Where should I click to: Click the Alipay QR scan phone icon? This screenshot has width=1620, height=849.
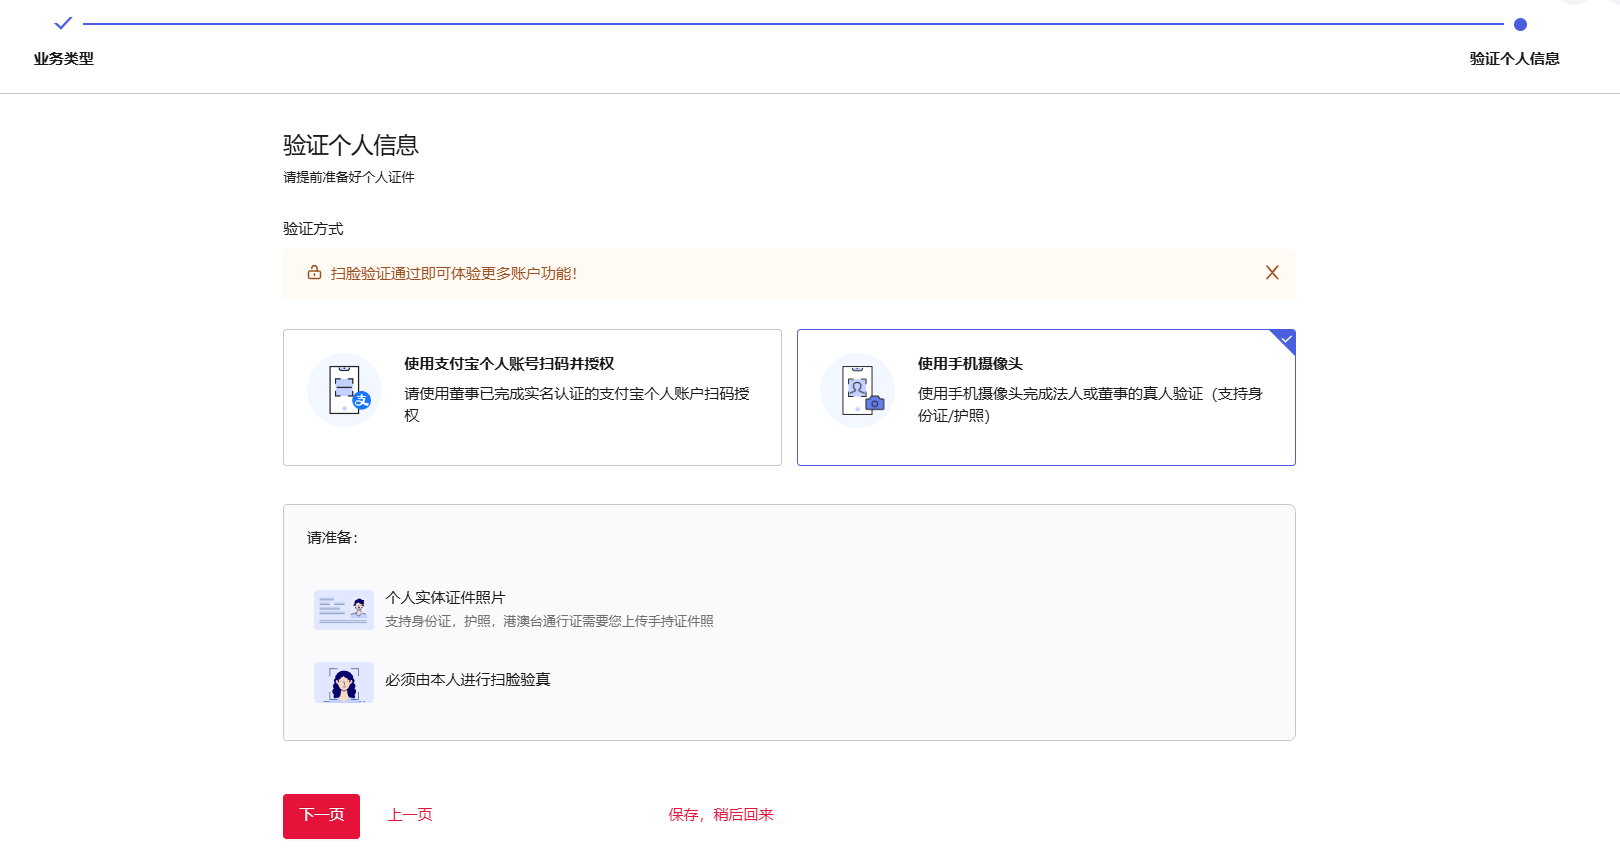pos(345,390)
